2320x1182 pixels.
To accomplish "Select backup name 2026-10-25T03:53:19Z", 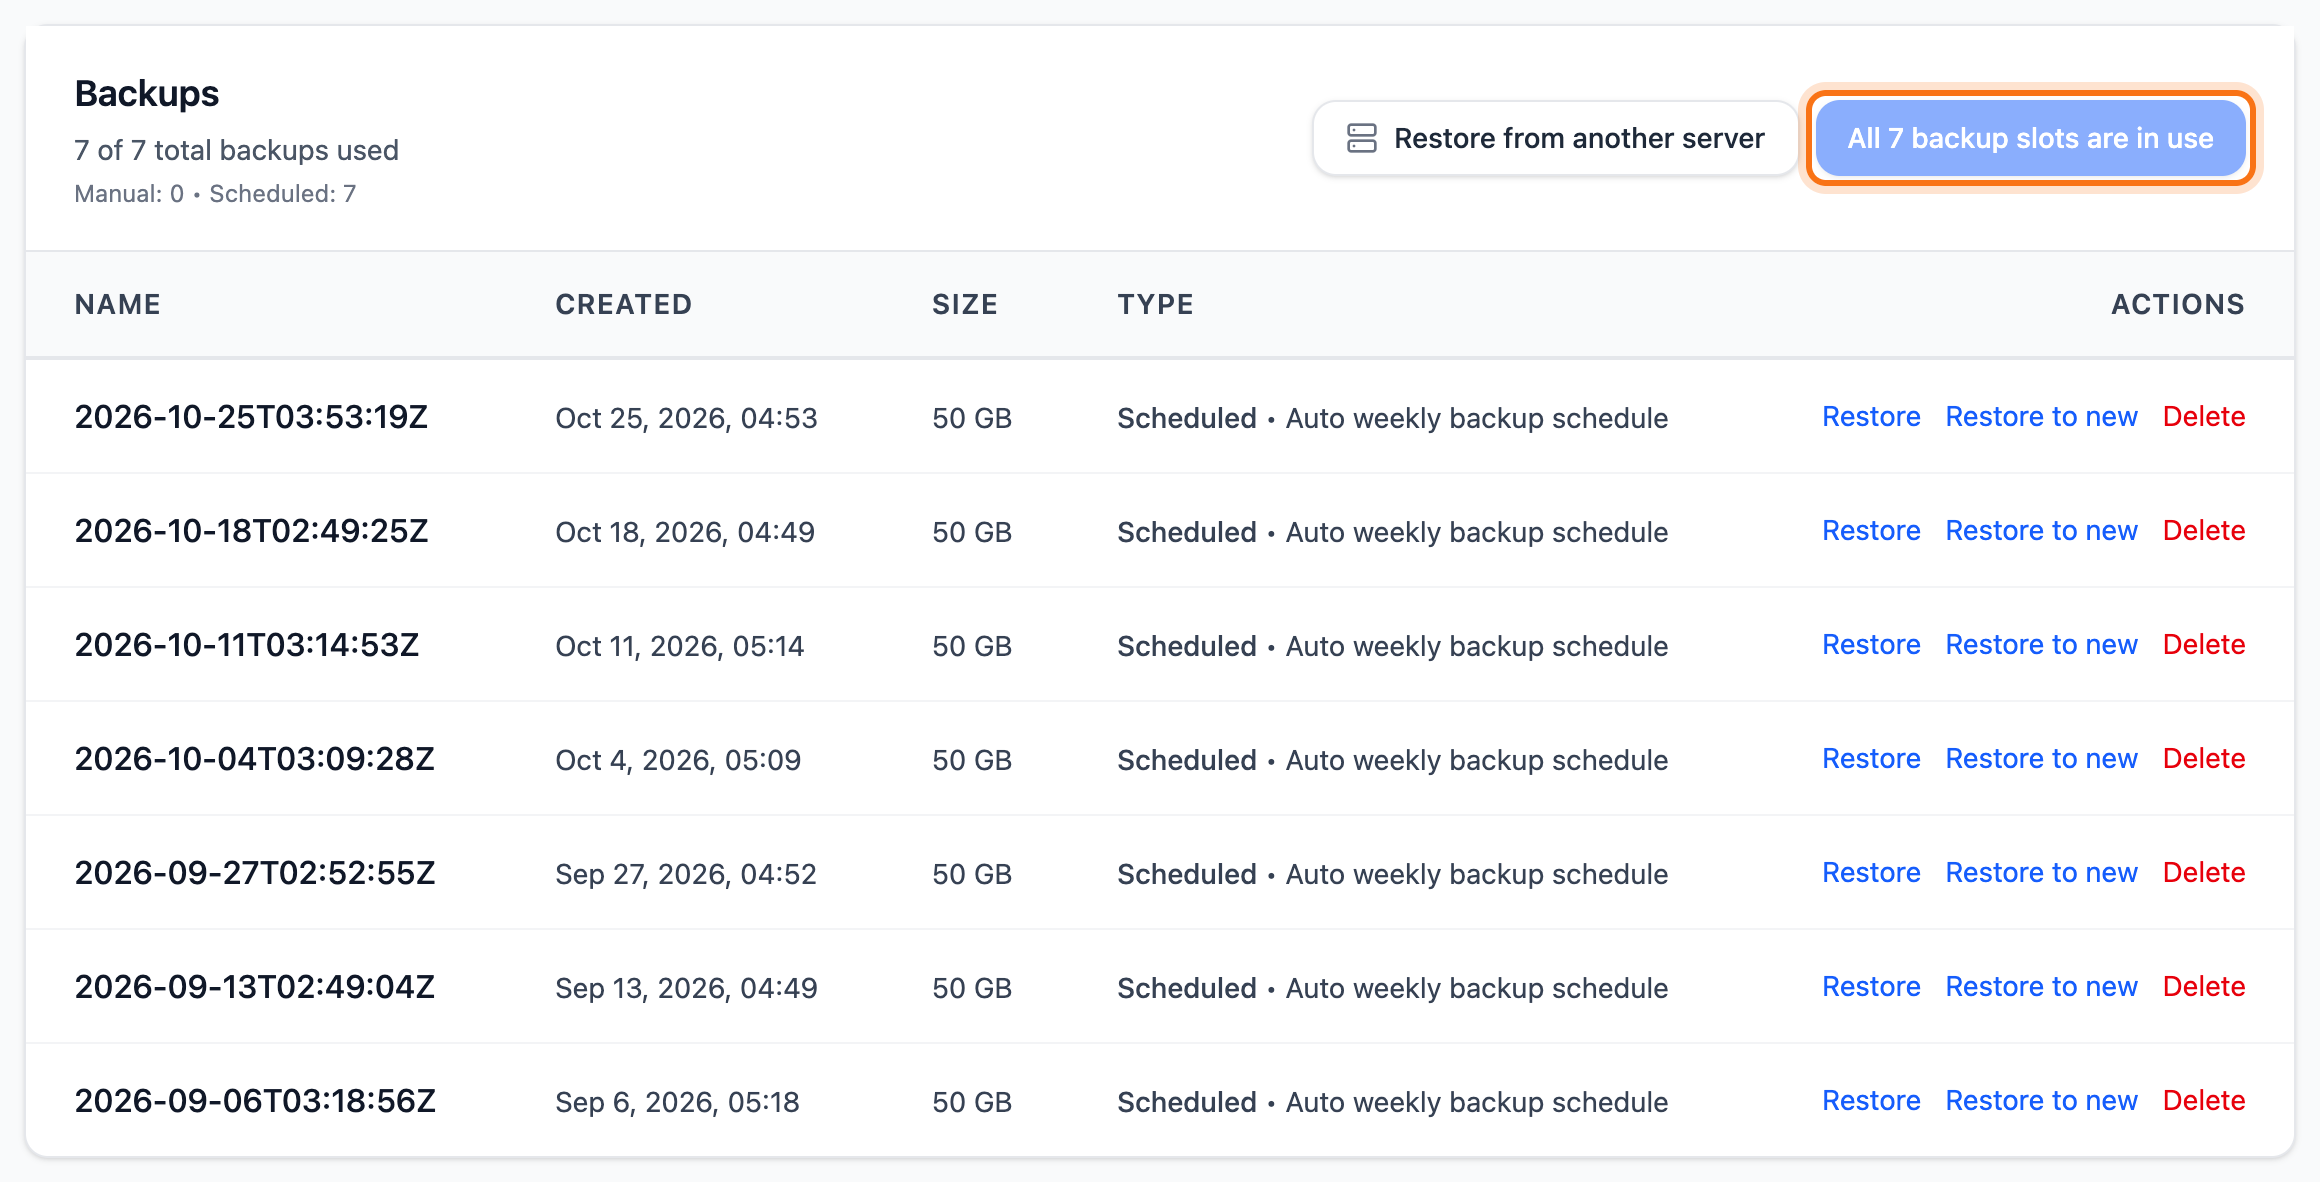I will pos(251,417).
